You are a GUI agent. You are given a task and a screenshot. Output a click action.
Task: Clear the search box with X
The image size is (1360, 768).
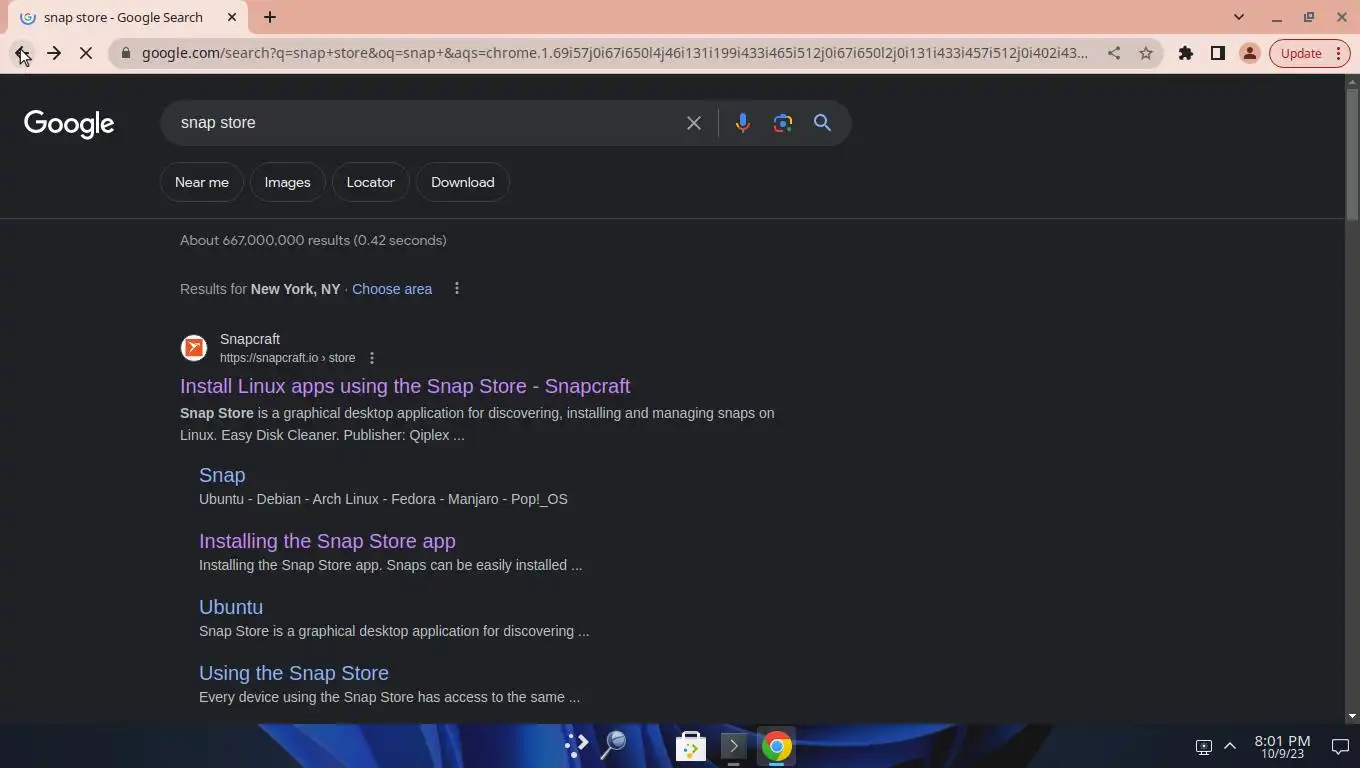(x=693, y=123)
